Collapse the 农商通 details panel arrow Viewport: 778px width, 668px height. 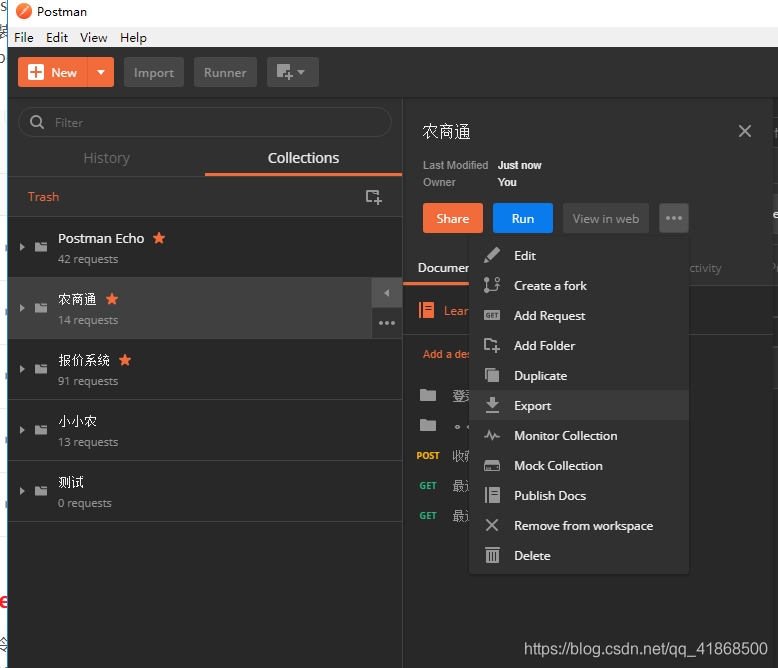pyautogui.click(x=387, y=293)
